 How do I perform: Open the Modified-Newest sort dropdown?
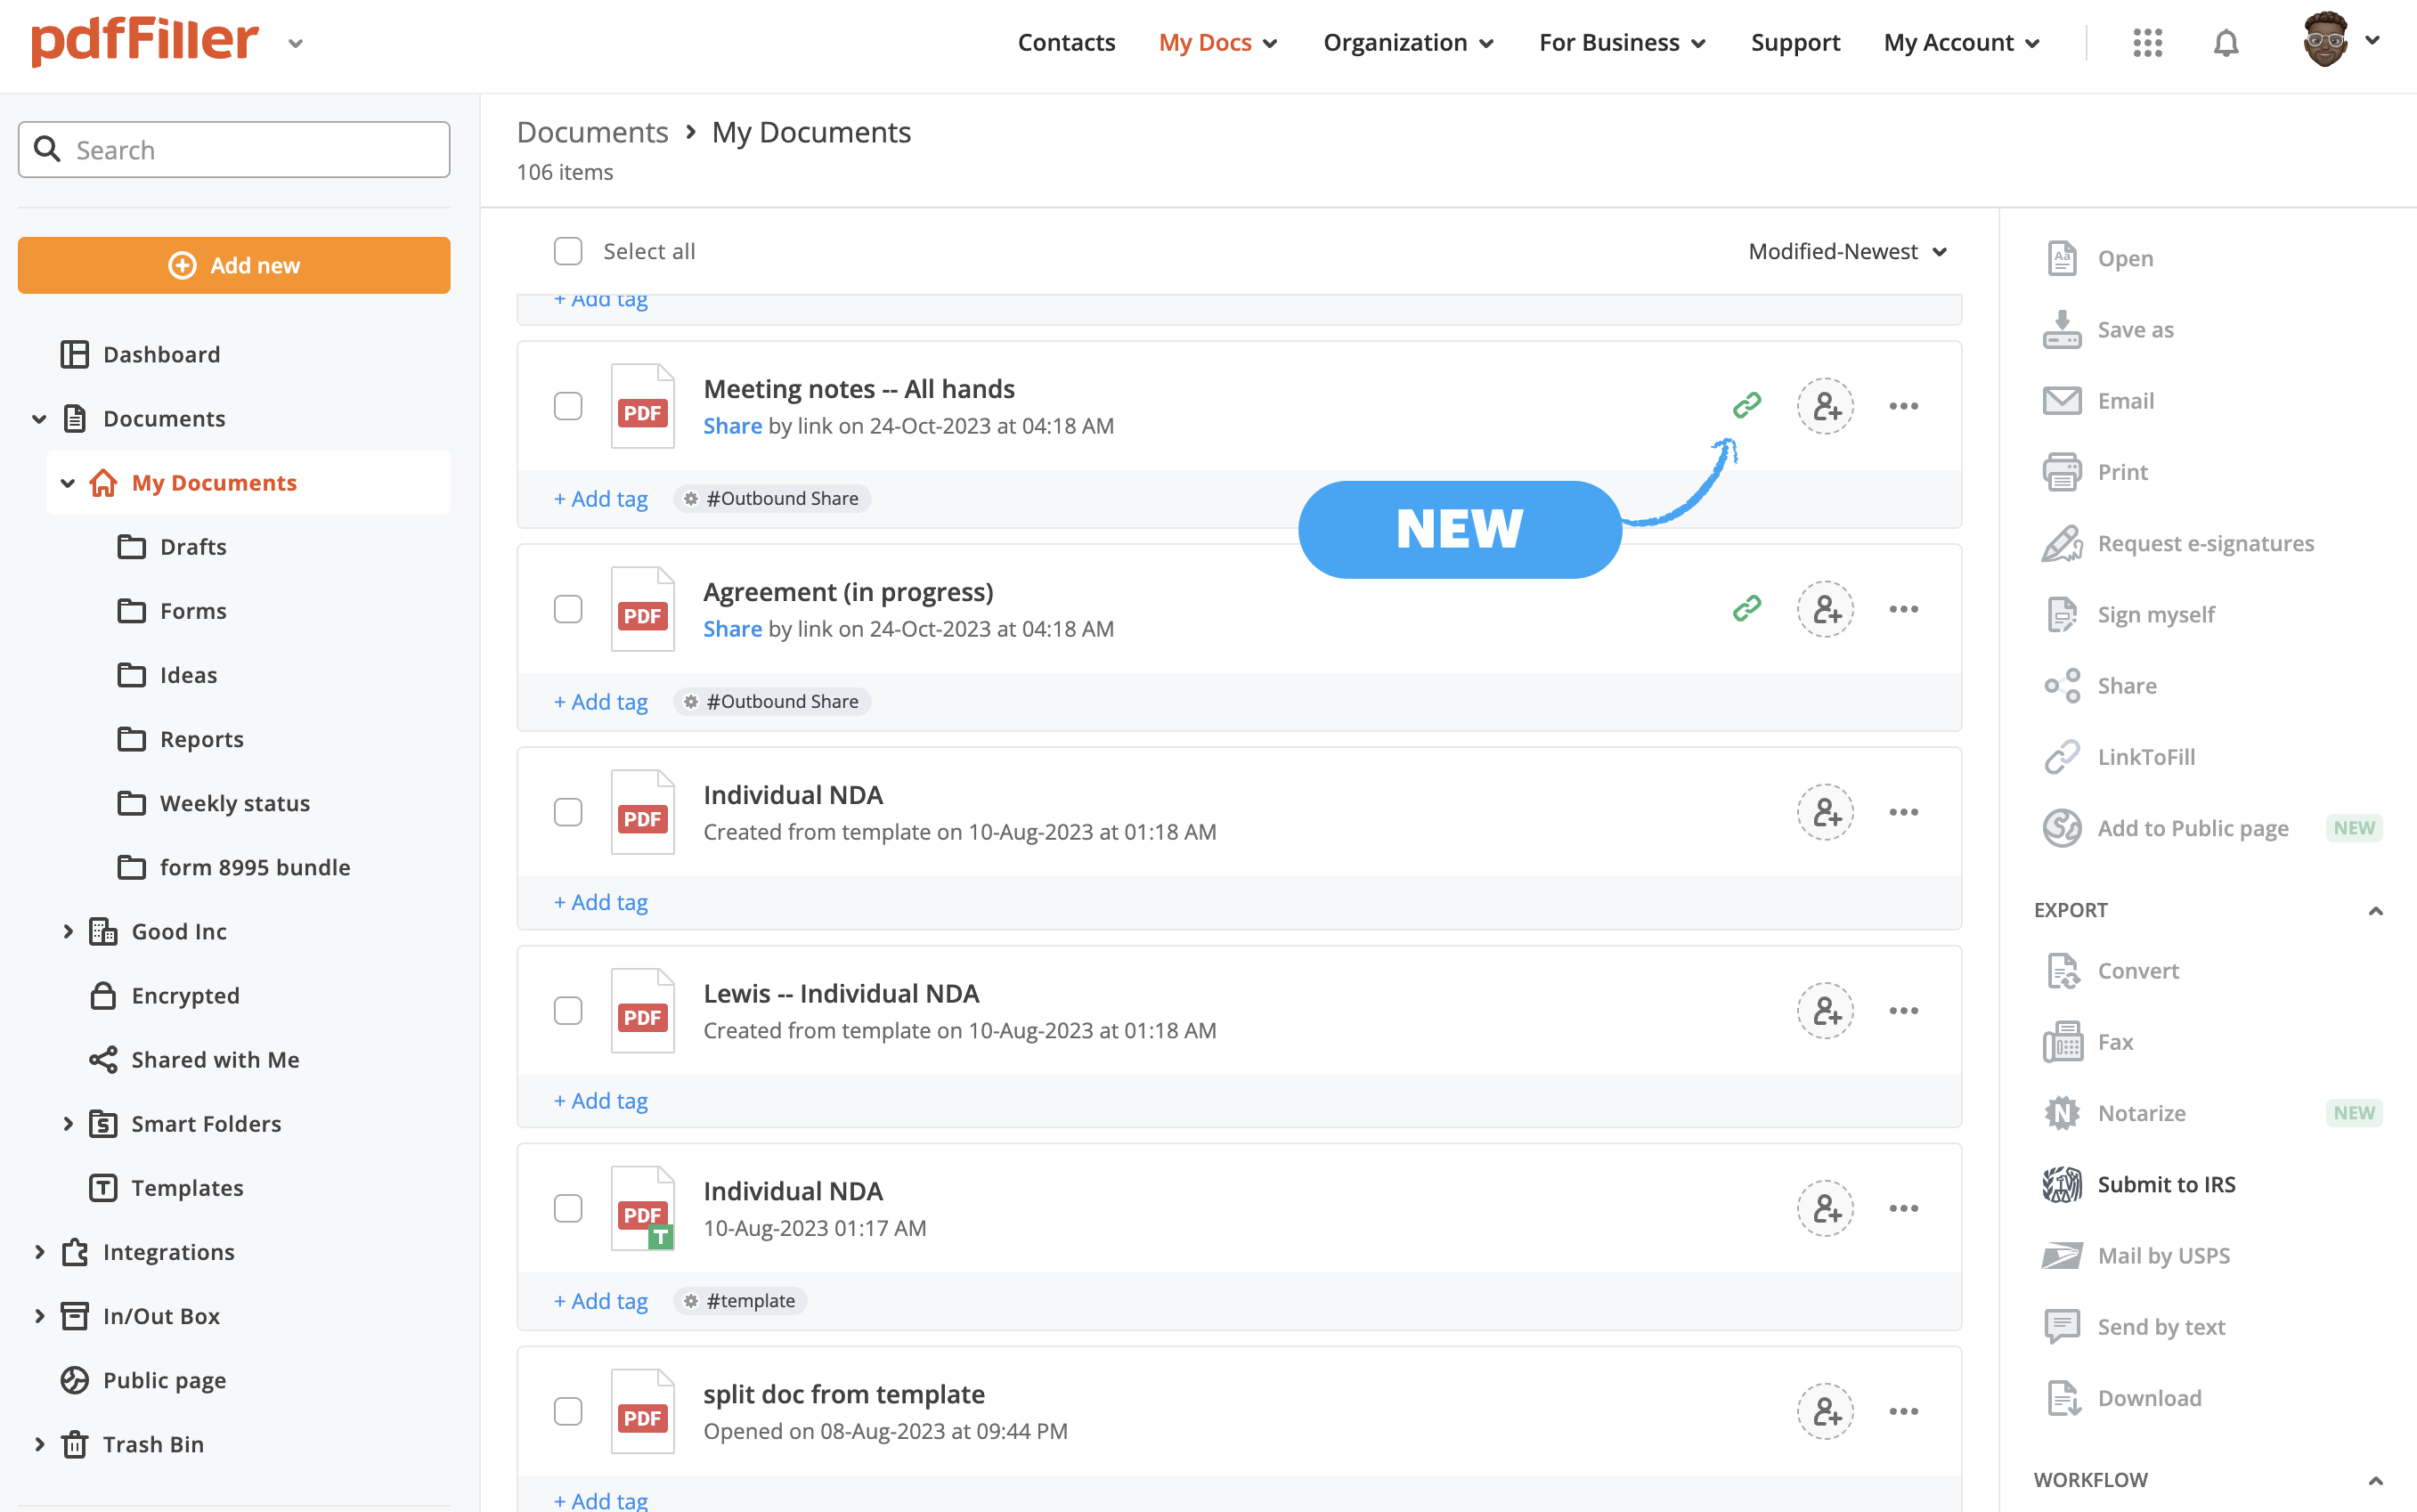coord(1846,251)
